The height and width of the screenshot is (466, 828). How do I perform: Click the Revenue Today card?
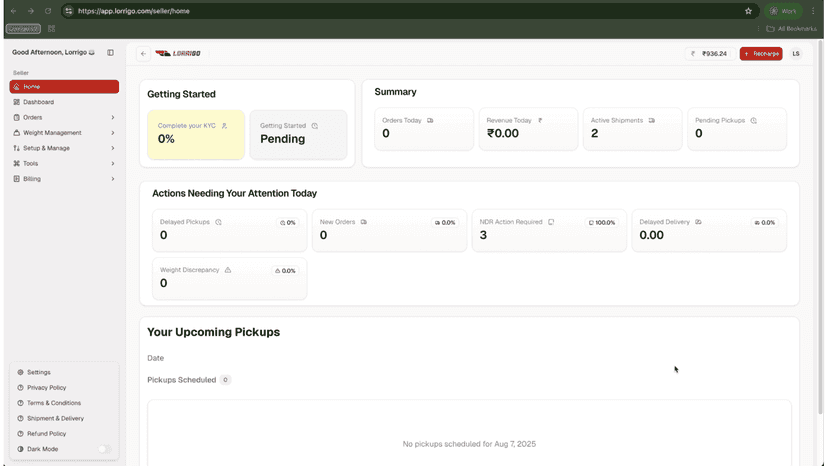pos(528,129)
